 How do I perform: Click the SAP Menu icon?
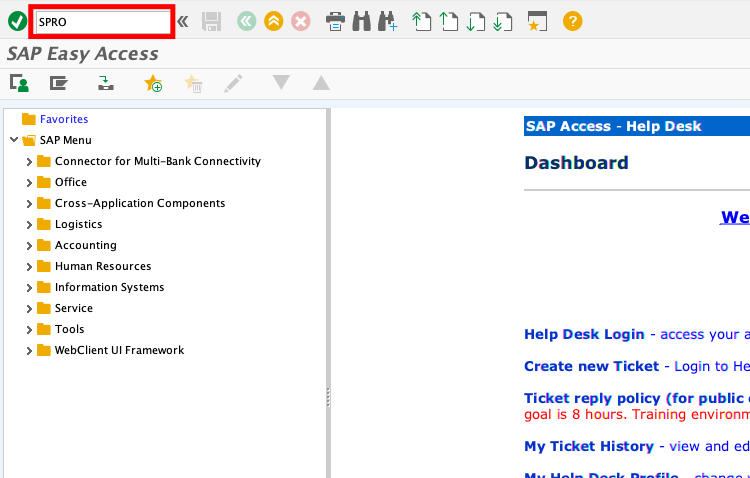point(59,83)
